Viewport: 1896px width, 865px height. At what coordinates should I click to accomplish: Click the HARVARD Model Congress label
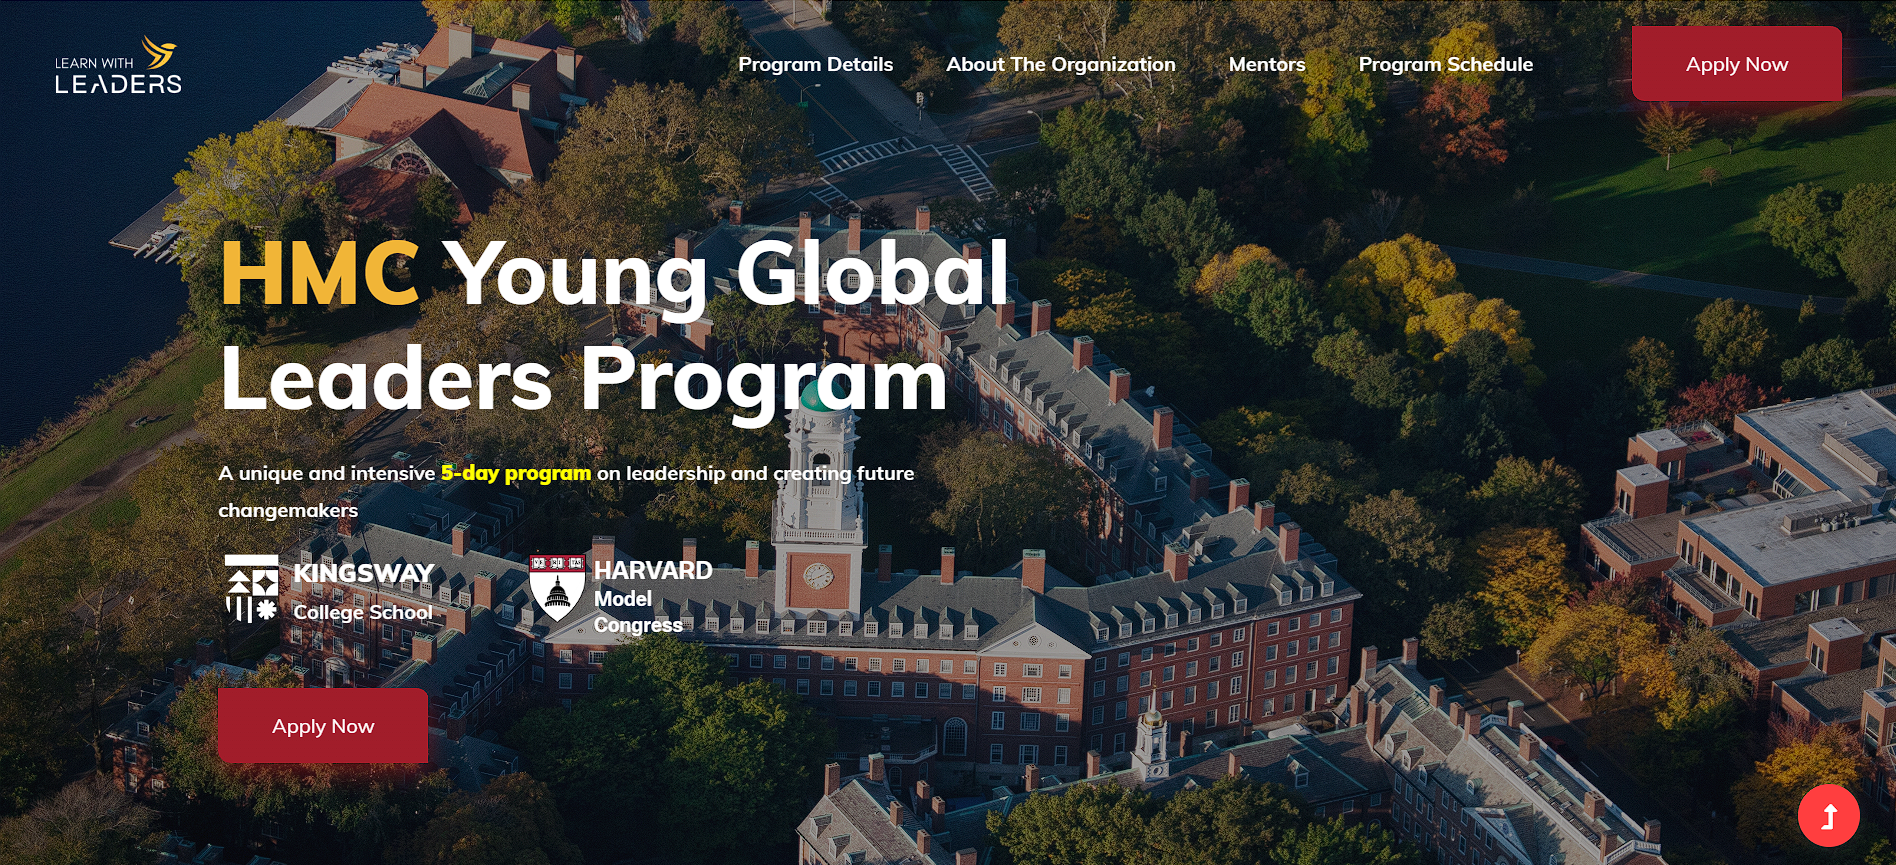652,597
